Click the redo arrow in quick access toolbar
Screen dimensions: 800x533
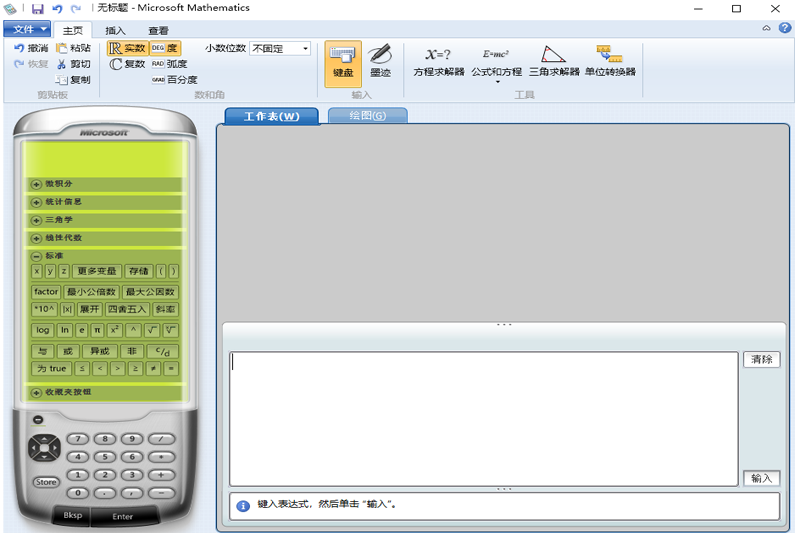point(76,9)
